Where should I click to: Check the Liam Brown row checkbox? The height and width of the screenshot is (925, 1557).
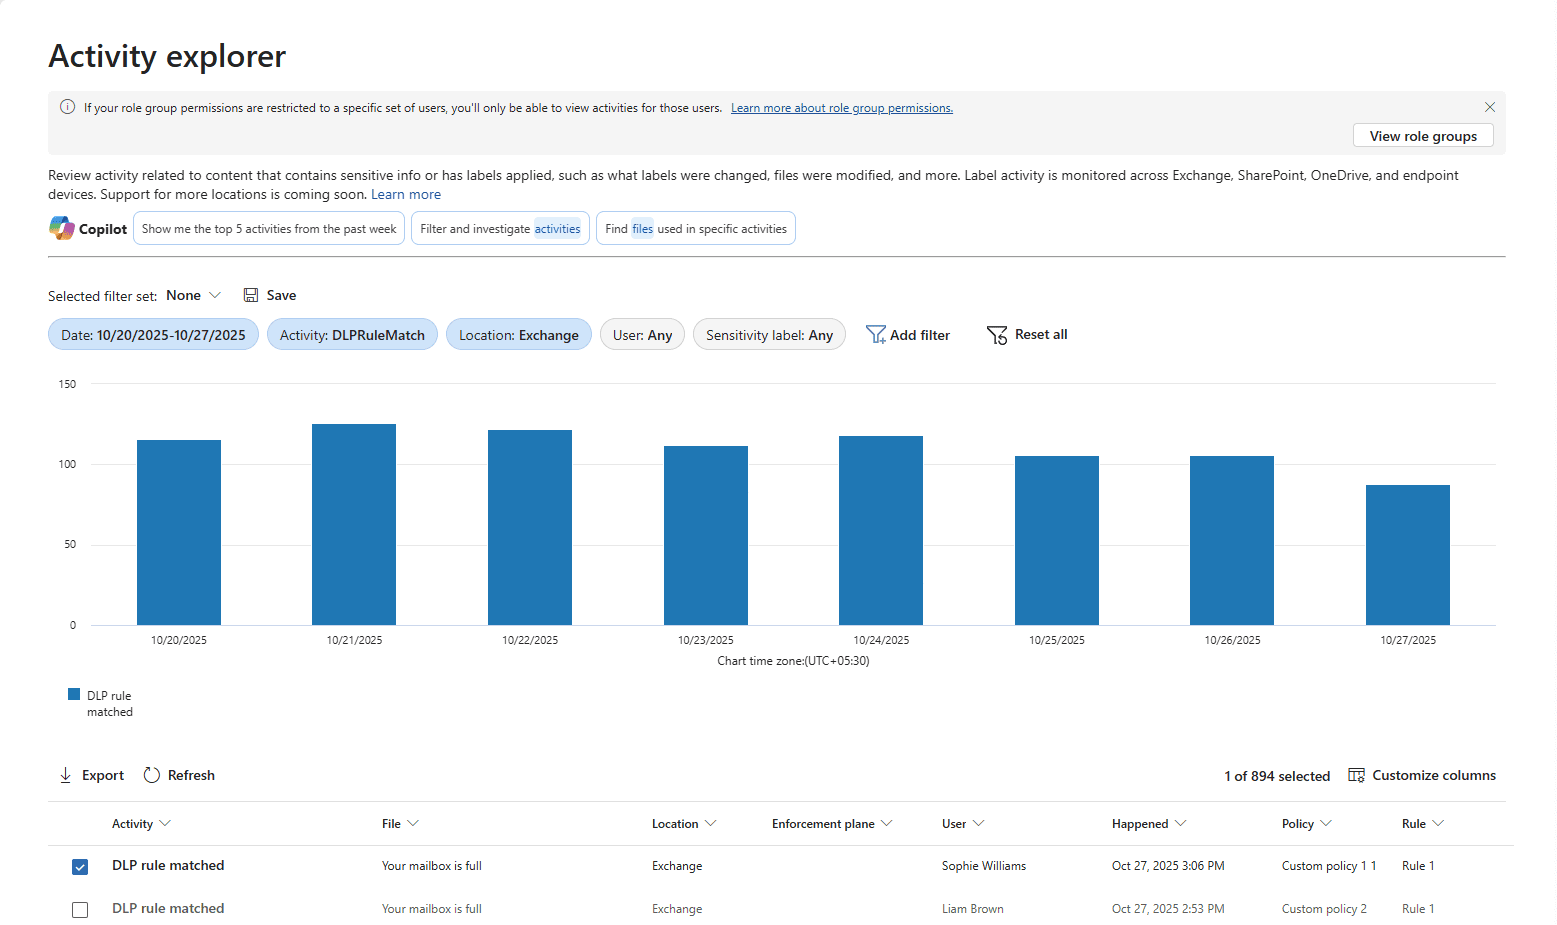point(80,909)
